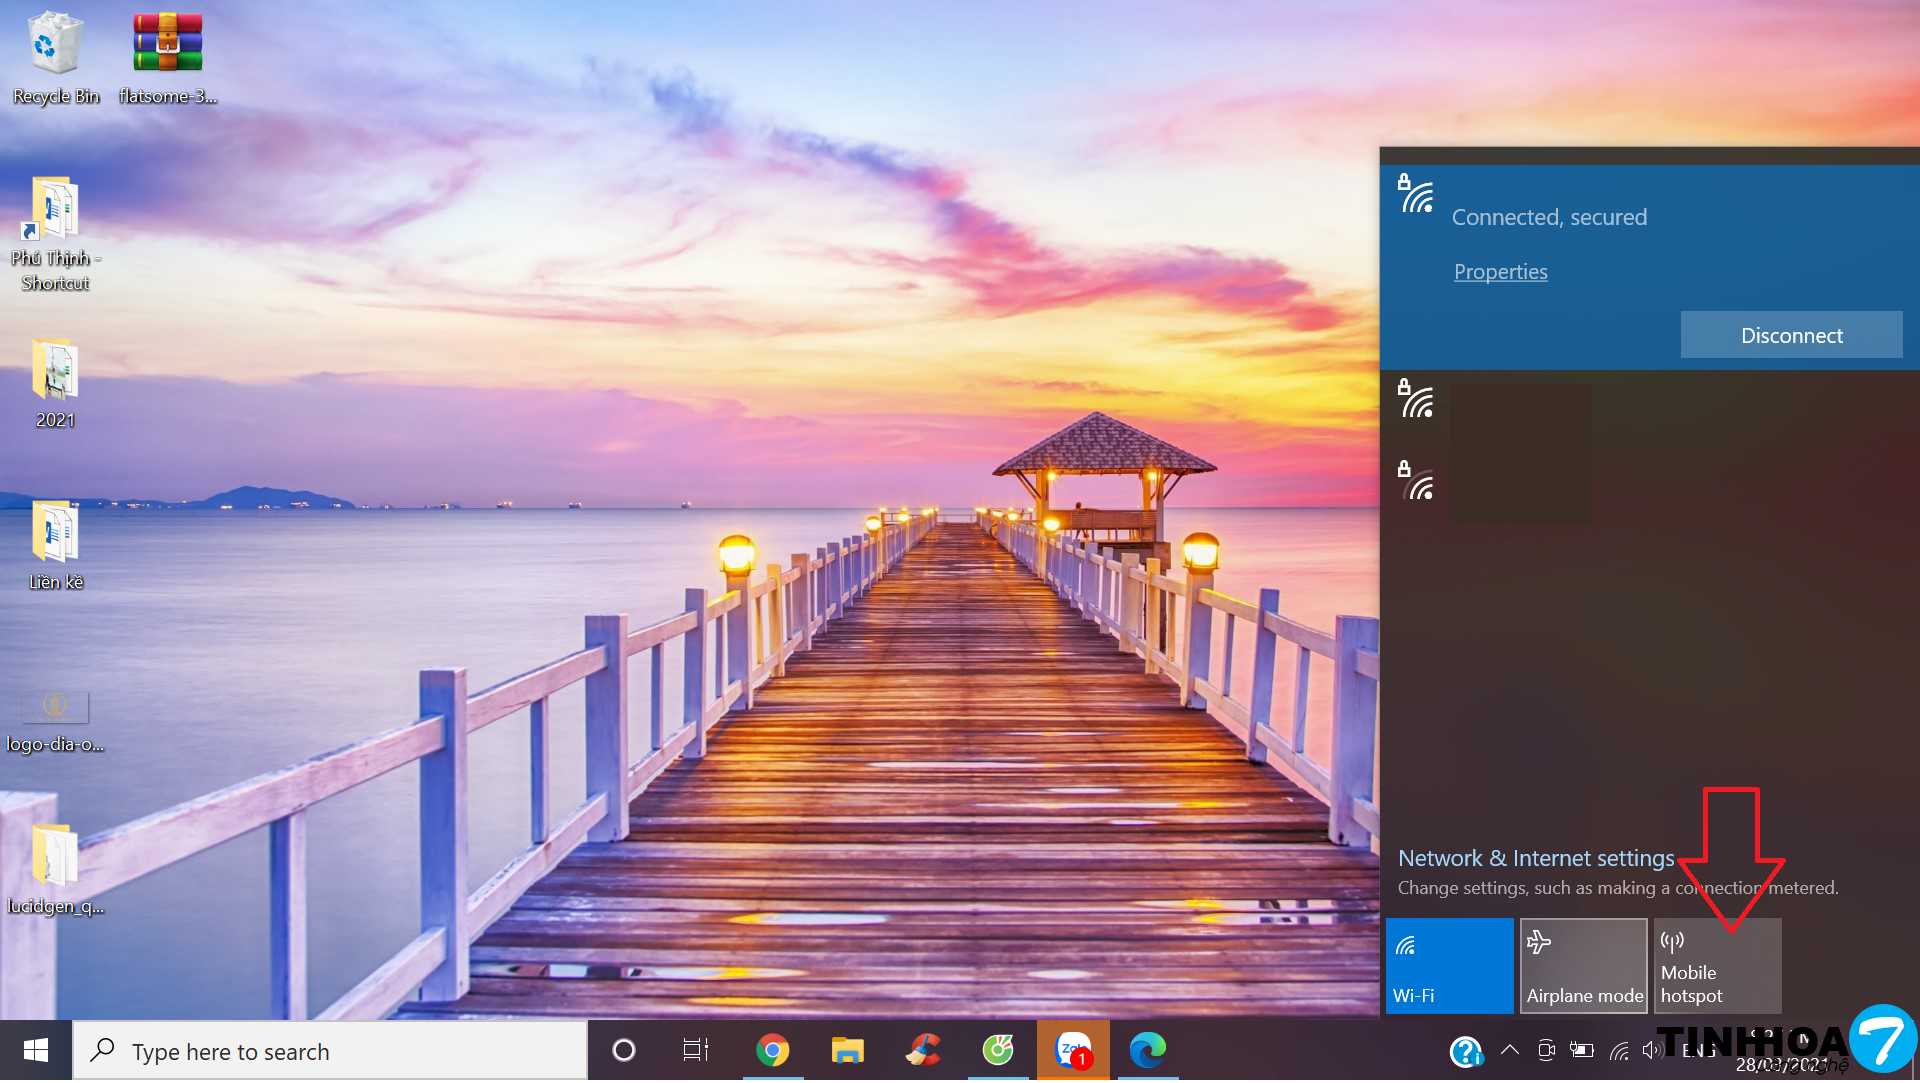This screenshot has height=1083, width=1920.
Task: Turn on Mobile hotspot tile
Action: (x=1717, y=966)
